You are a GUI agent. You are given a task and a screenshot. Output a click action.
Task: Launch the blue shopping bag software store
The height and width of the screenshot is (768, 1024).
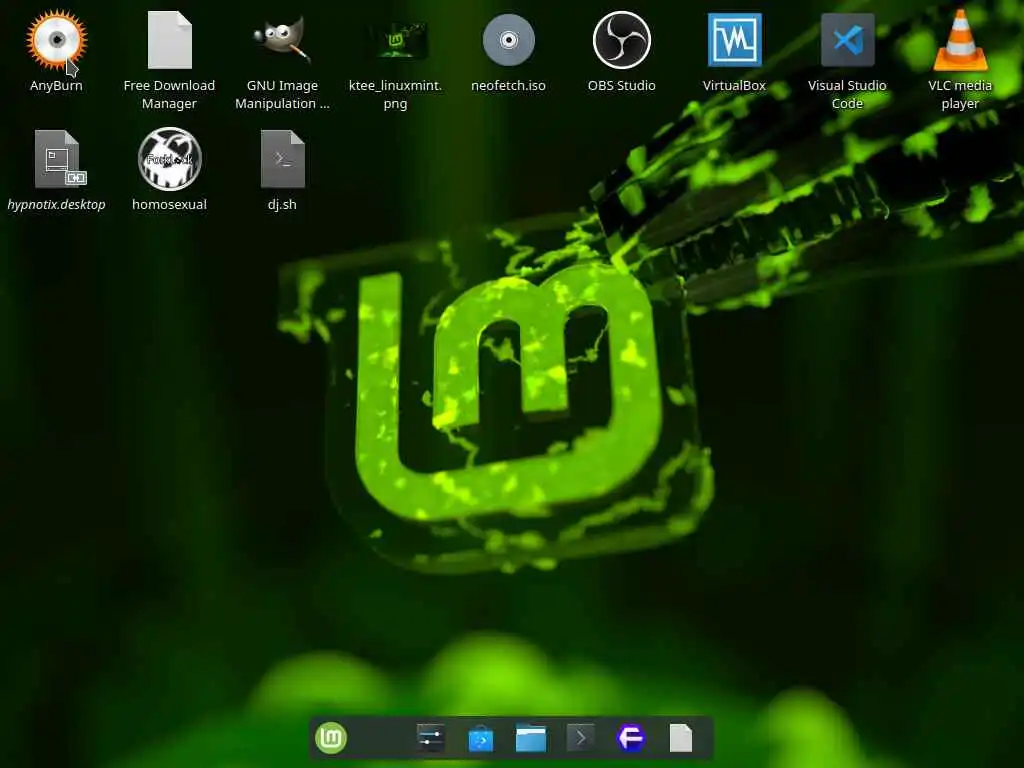click(481, 739)
